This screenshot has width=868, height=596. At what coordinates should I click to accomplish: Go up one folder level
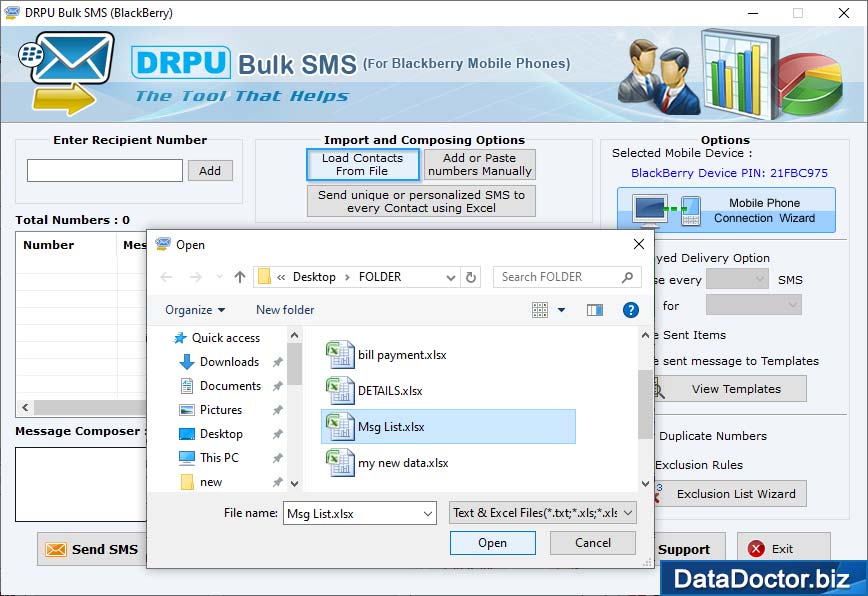point(240,277)
